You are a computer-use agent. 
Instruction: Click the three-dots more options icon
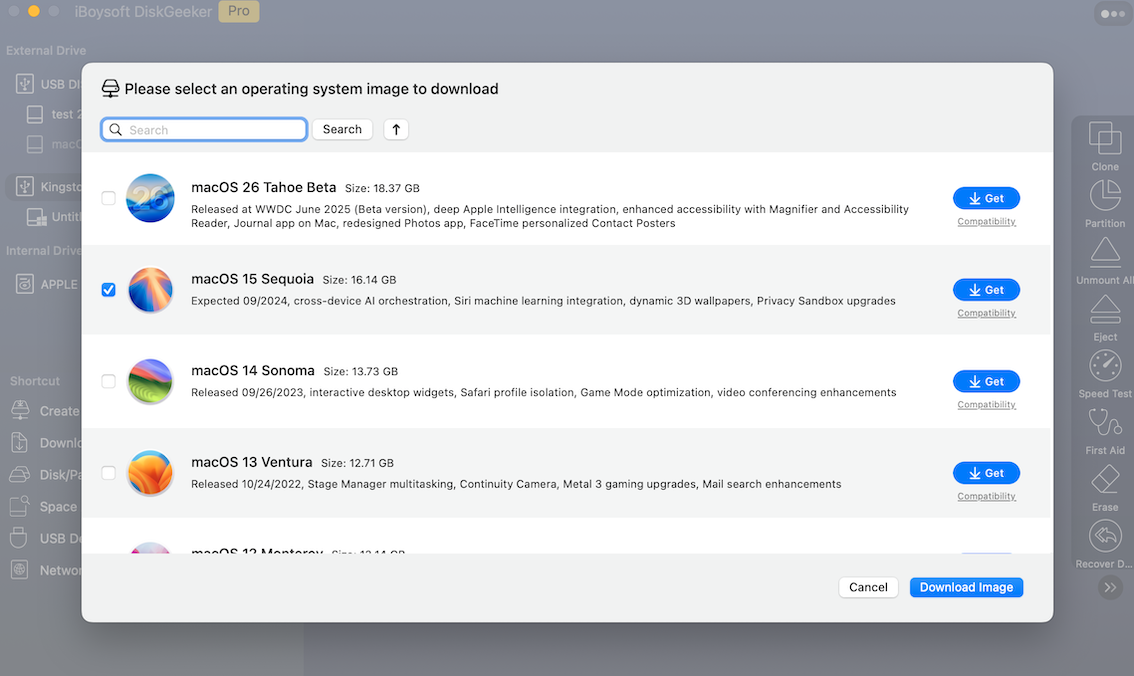pos(1112,14)
